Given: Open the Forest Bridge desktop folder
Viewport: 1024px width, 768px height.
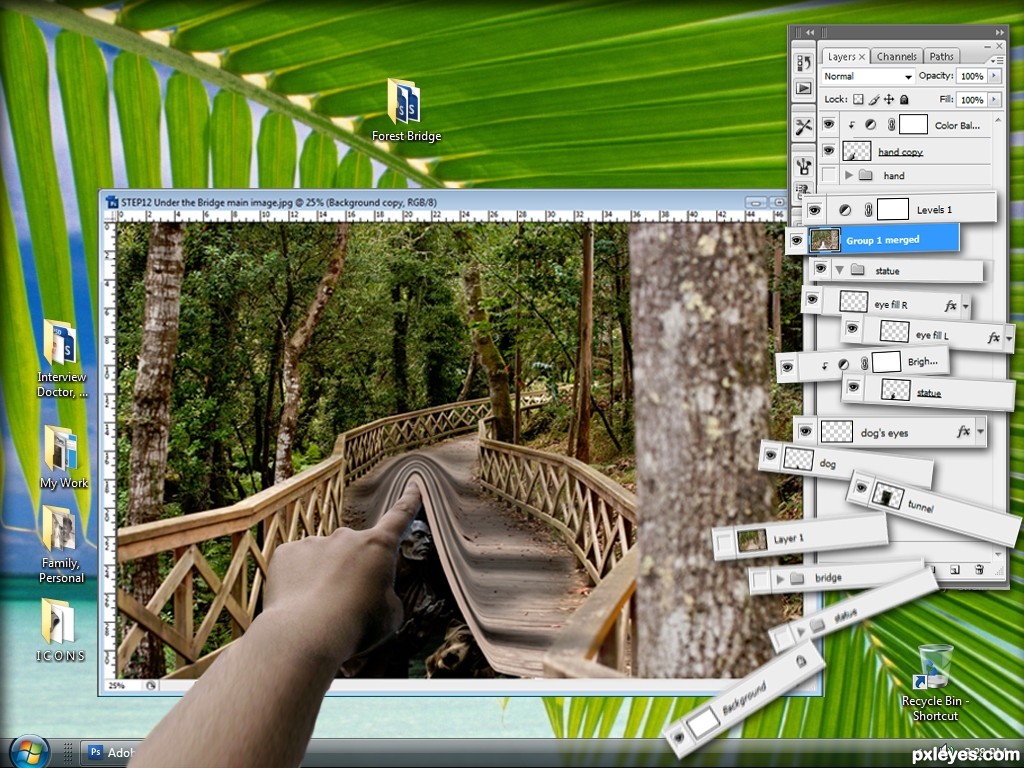Looking at the screenshot, I should [406, 110].
